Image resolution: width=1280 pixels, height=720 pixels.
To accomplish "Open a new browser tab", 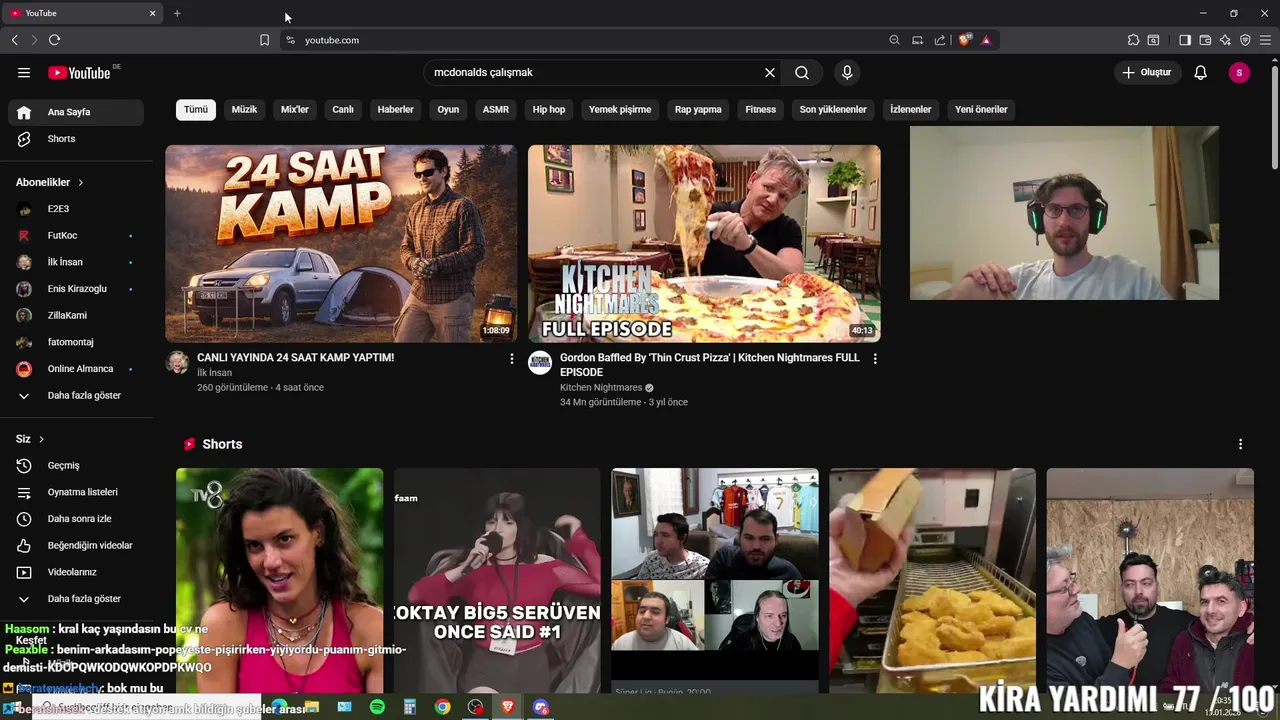I will 177,13.
